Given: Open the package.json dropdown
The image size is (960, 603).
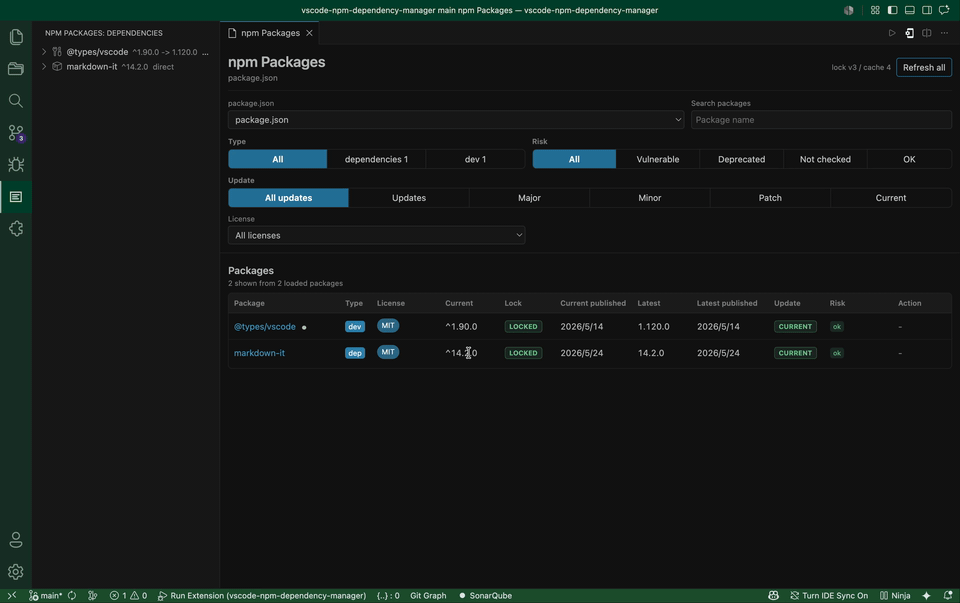Looking at the screenshot, I should [x=456, y=120].
